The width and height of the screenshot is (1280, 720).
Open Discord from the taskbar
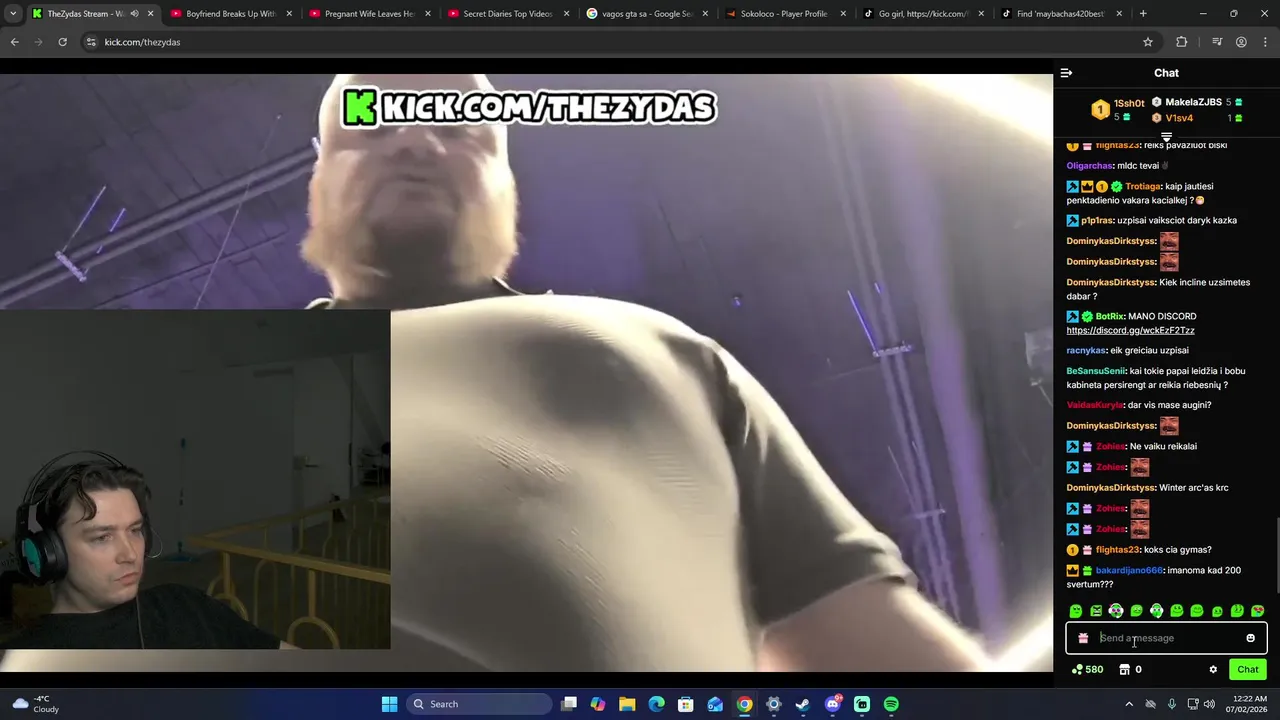point(832,704)
